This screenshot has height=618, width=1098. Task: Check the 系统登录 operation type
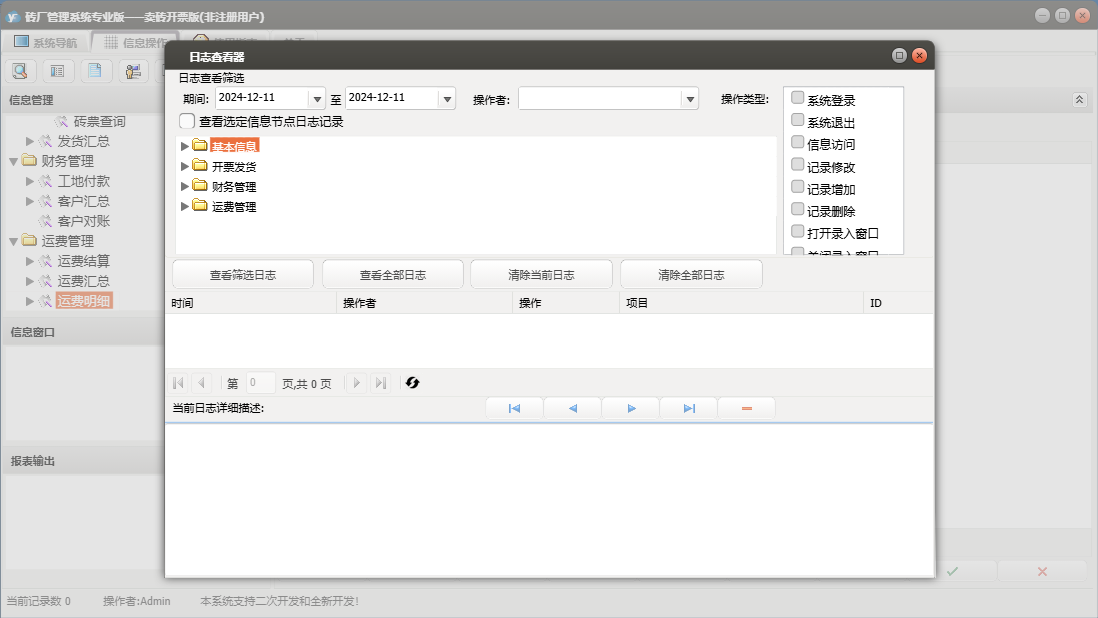click(798, 98)
